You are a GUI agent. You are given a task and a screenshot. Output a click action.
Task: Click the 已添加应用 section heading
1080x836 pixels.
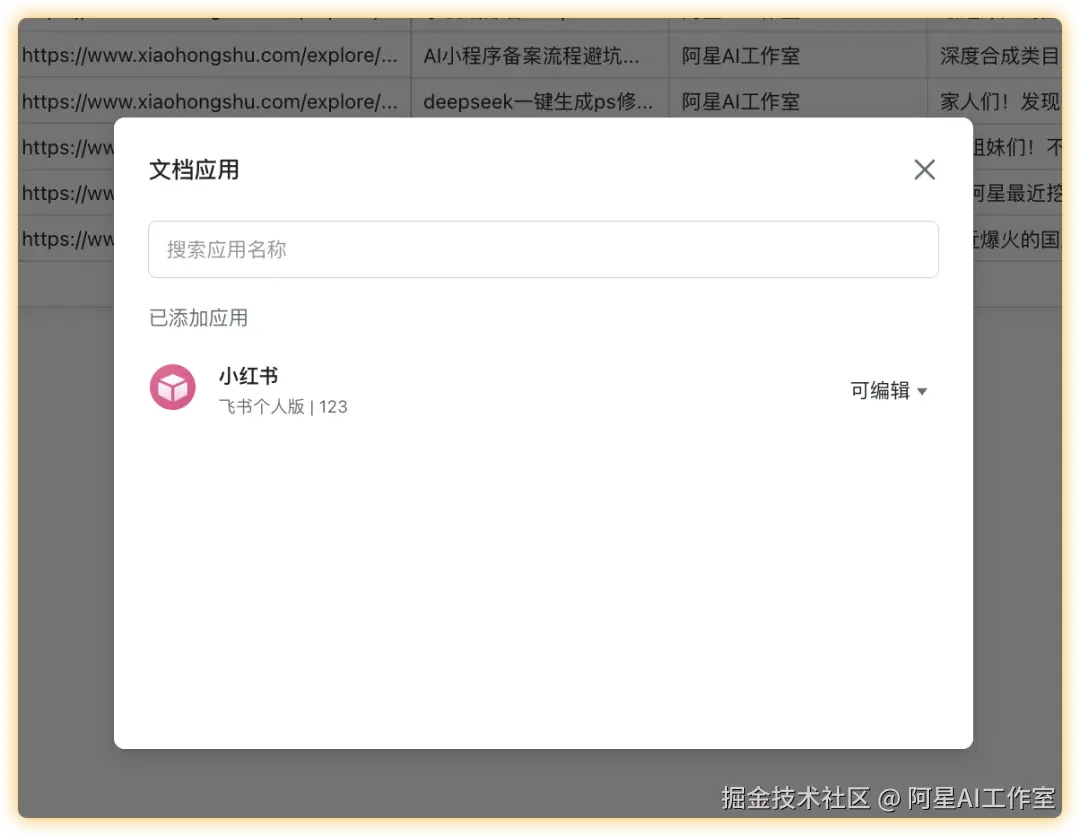(x=197, y=317)
